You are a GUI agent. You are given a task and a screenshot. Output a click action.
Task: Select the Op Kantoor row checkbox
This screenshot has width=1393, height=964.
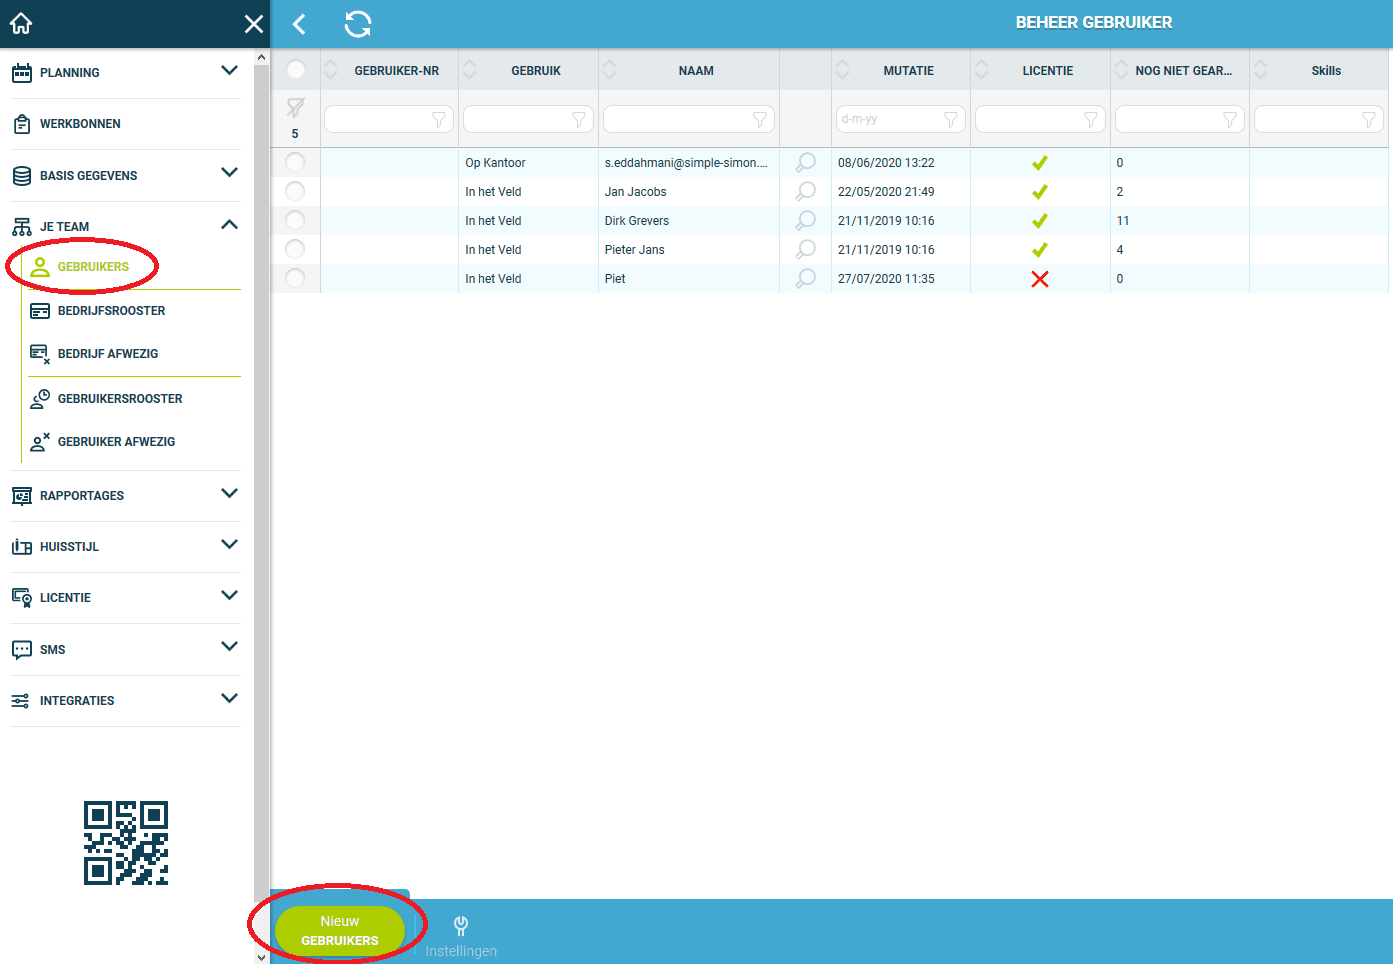click(x=295, y=162)
